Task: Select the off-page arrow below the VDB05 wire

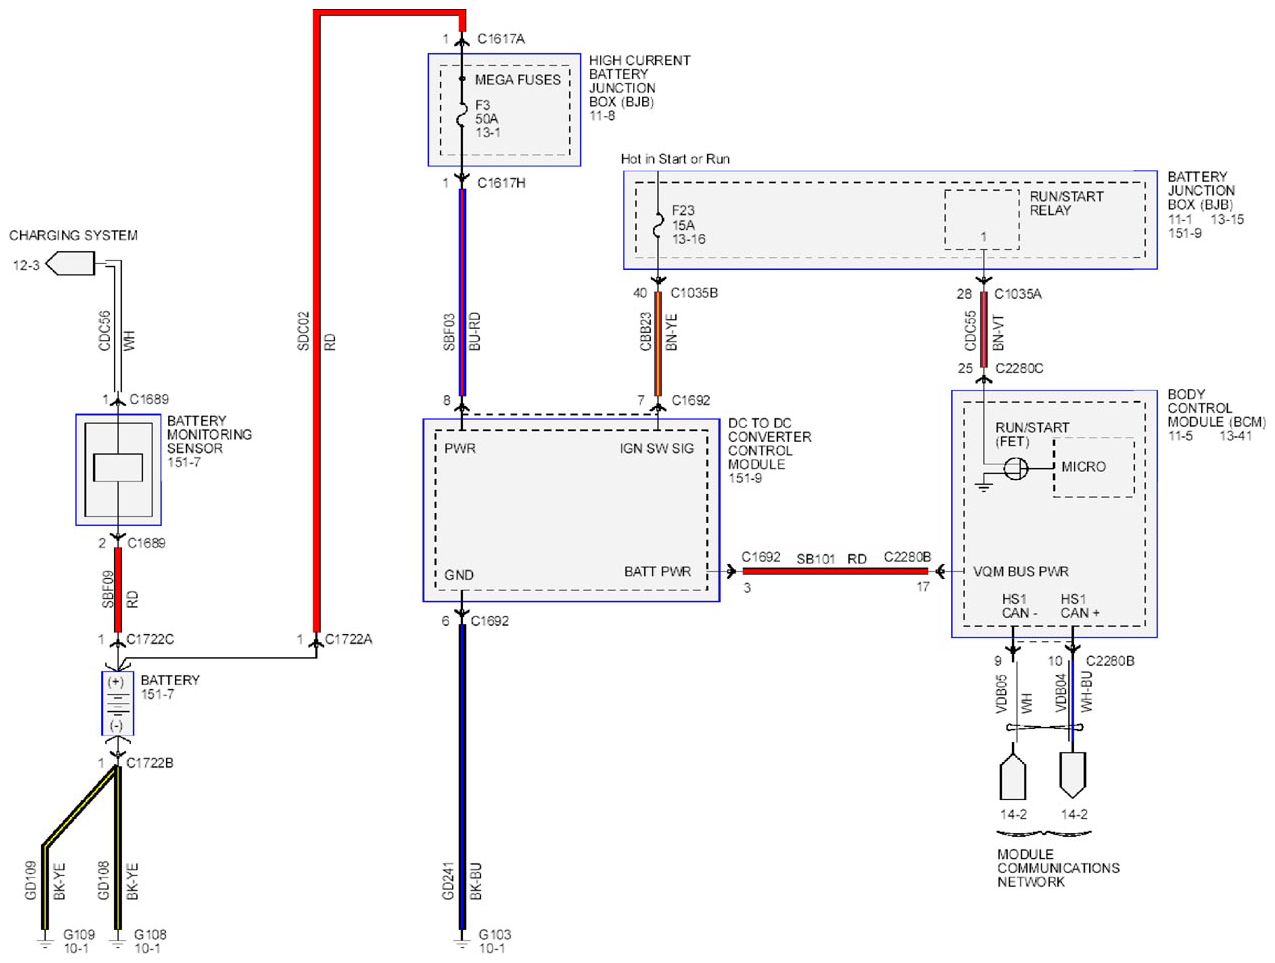Action: (x=1013, y=776)
